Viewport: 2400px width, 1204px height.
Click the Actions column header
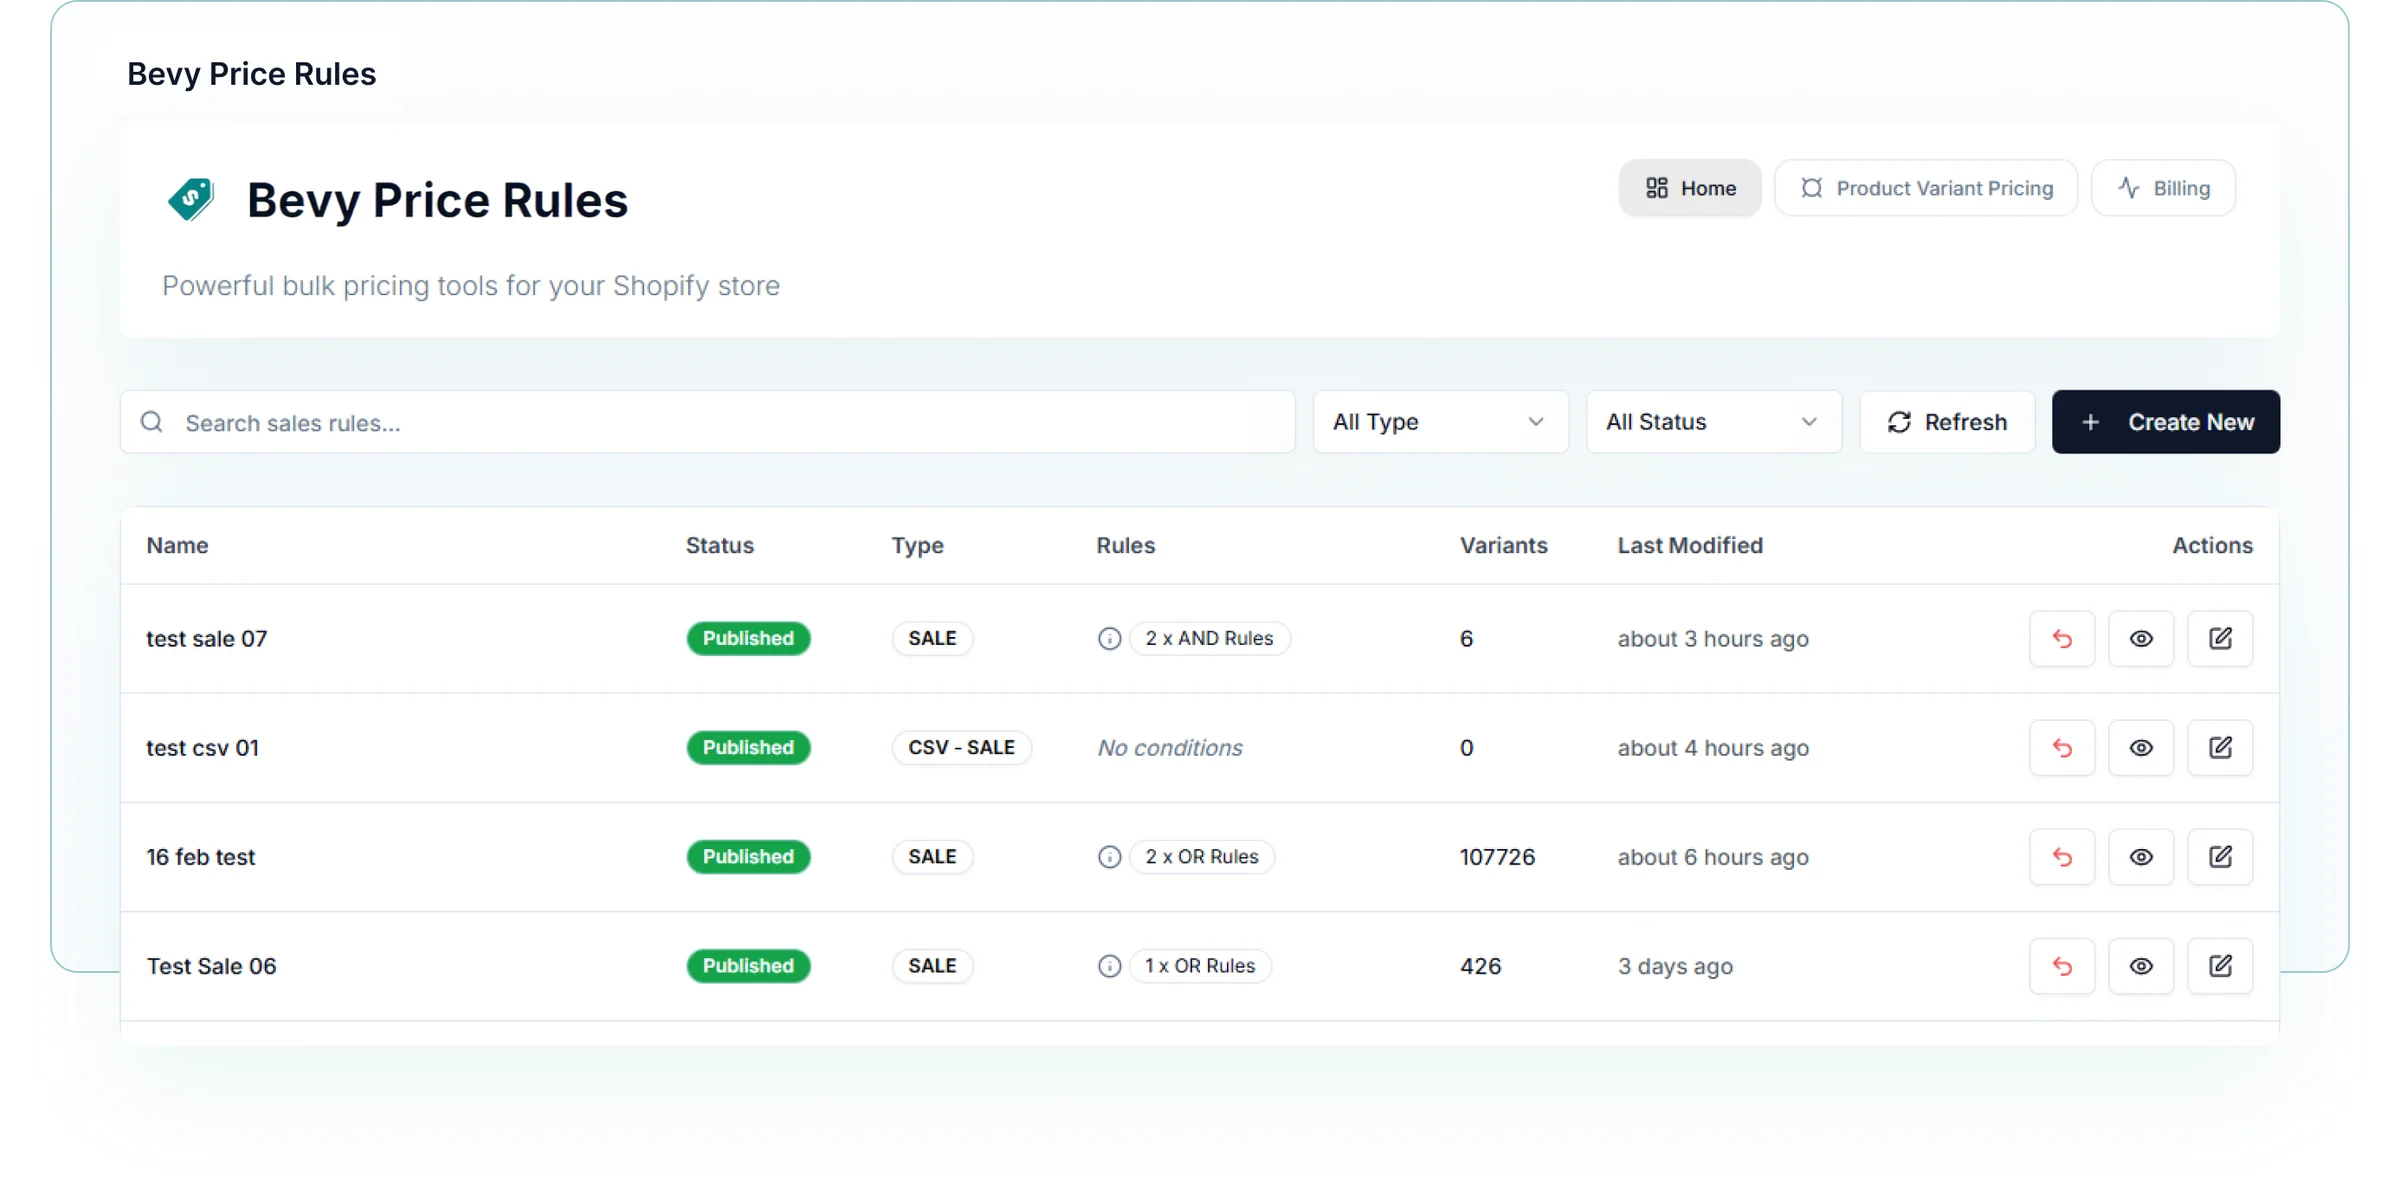tap(2212, 545)
